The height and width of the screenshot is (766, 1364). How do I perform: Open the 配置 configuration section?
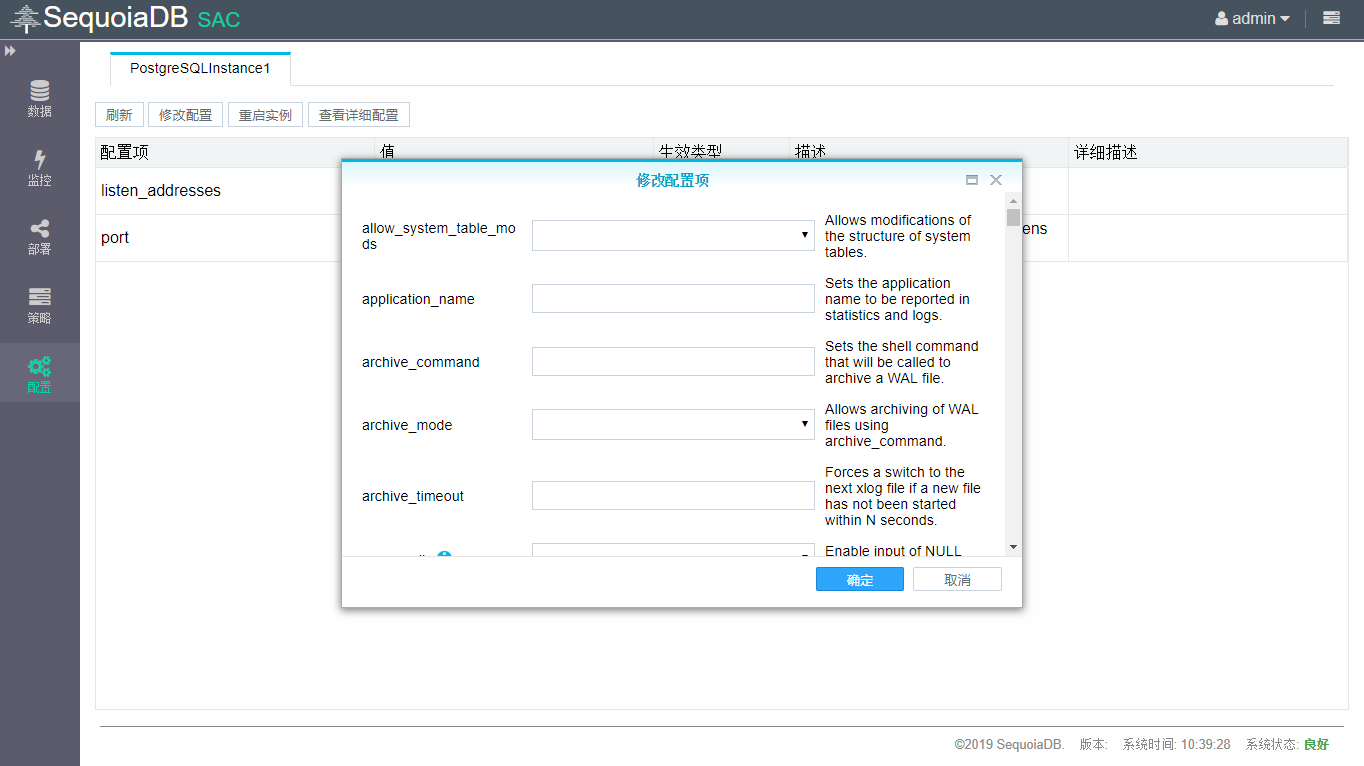click(x=39, y=374)
